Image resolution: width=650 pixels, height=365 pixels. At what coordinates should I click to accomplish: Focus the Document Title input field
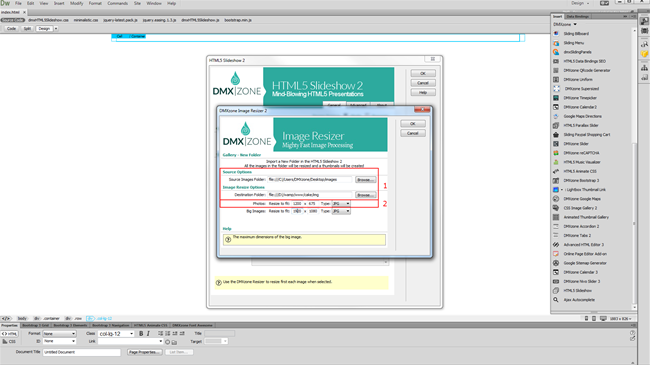coord(82,352)
